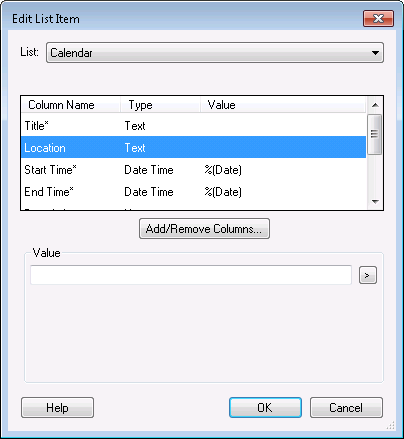
Task: Click the scroll up arrow in column list
Action: [x=375, y=105]
